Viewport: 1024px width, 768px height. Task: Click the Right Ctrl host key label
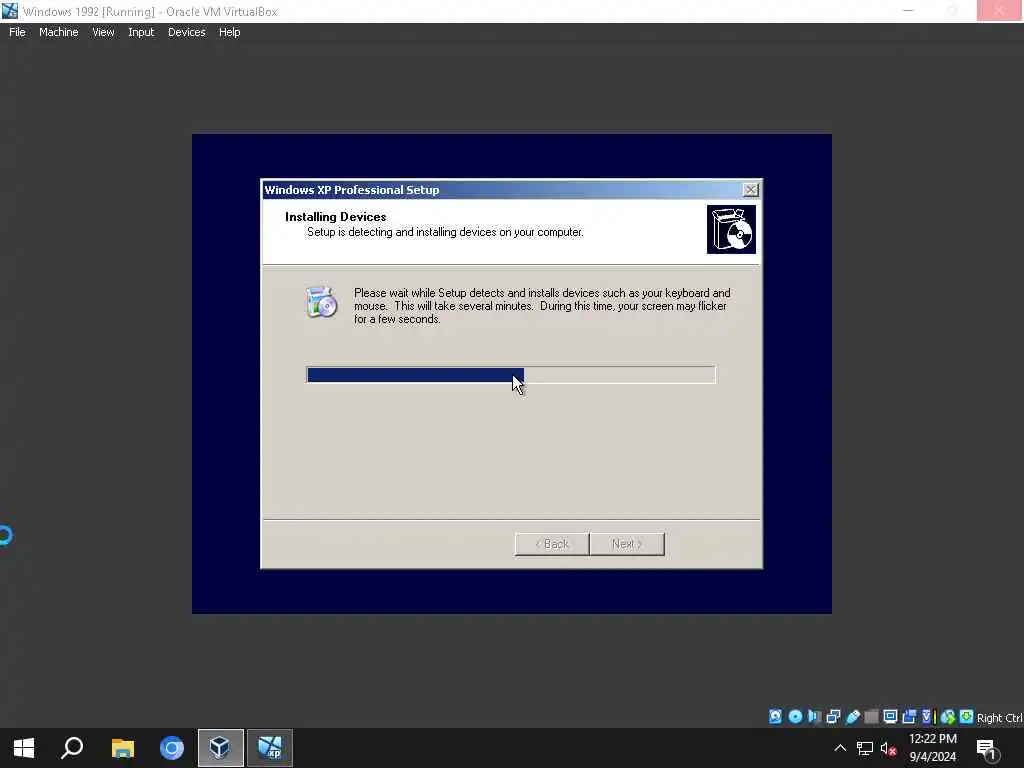tap(999, 718)
